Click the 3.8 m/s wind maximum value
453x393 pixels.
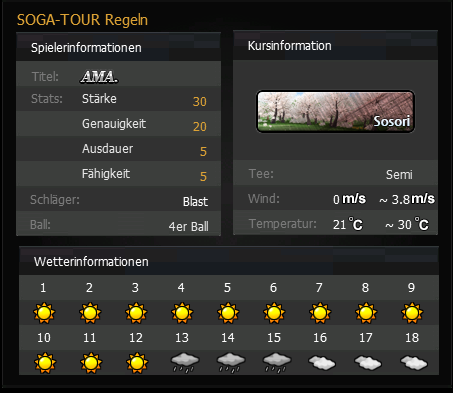[407, 199]
